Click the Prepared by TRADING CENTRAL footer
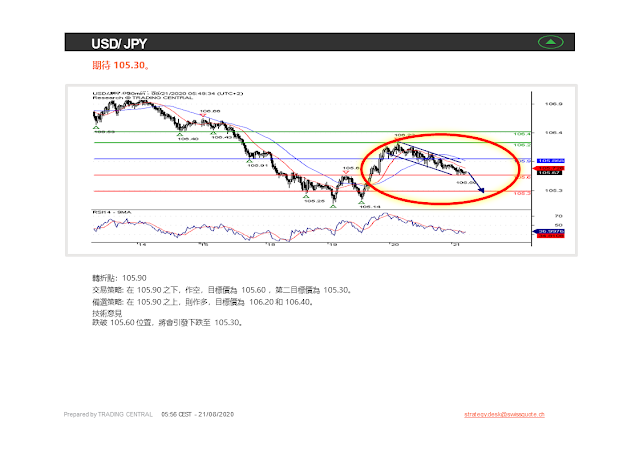 (108, 414)
